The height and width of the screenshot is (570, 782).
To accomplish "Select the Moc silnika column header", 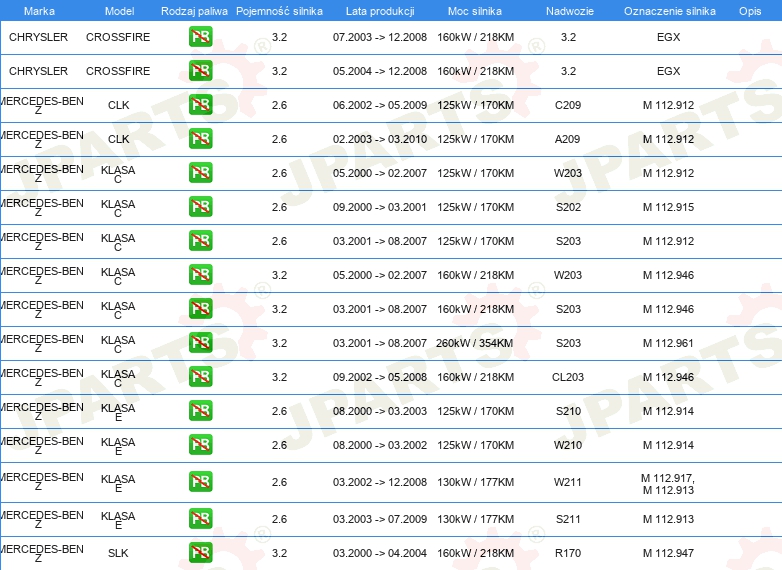I will pos(475,10).
